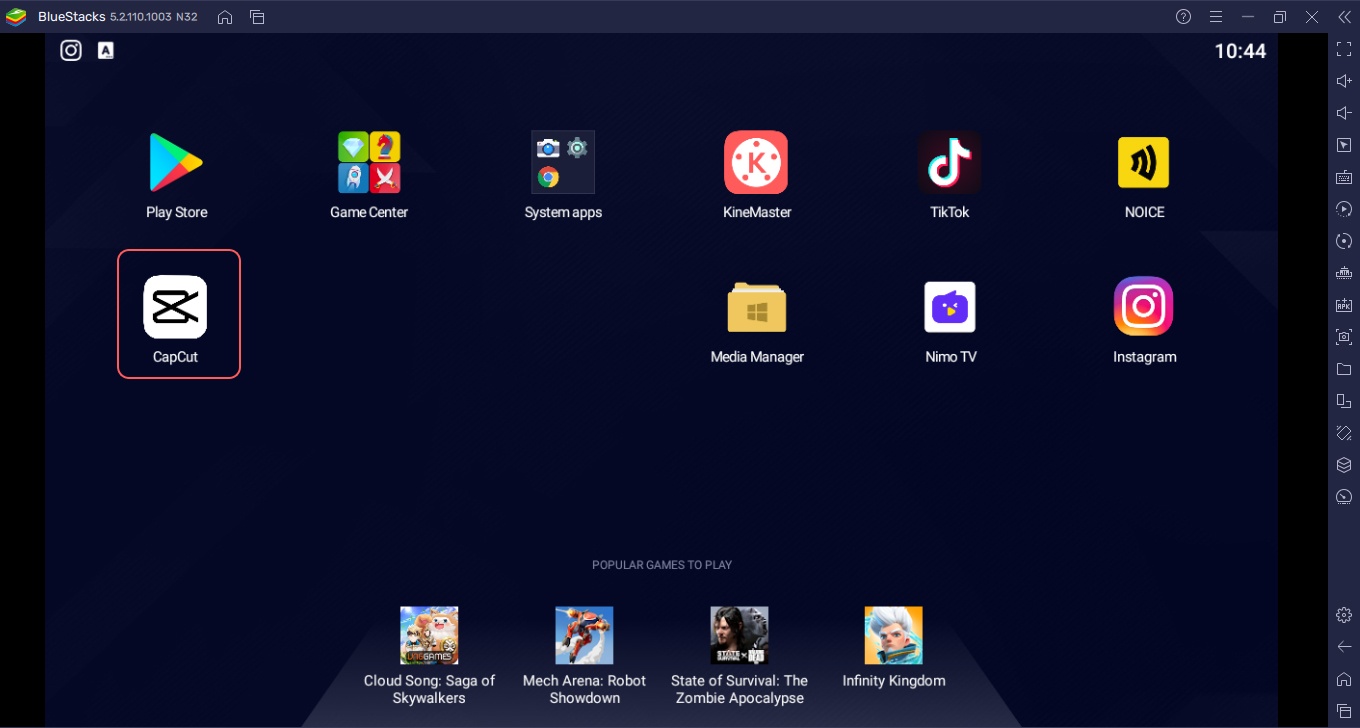The image size is (1360, 728).
Task: Open State of Survival: The Zombie Apocalypse
Action: pyautogui.click(x=739, y=635)
